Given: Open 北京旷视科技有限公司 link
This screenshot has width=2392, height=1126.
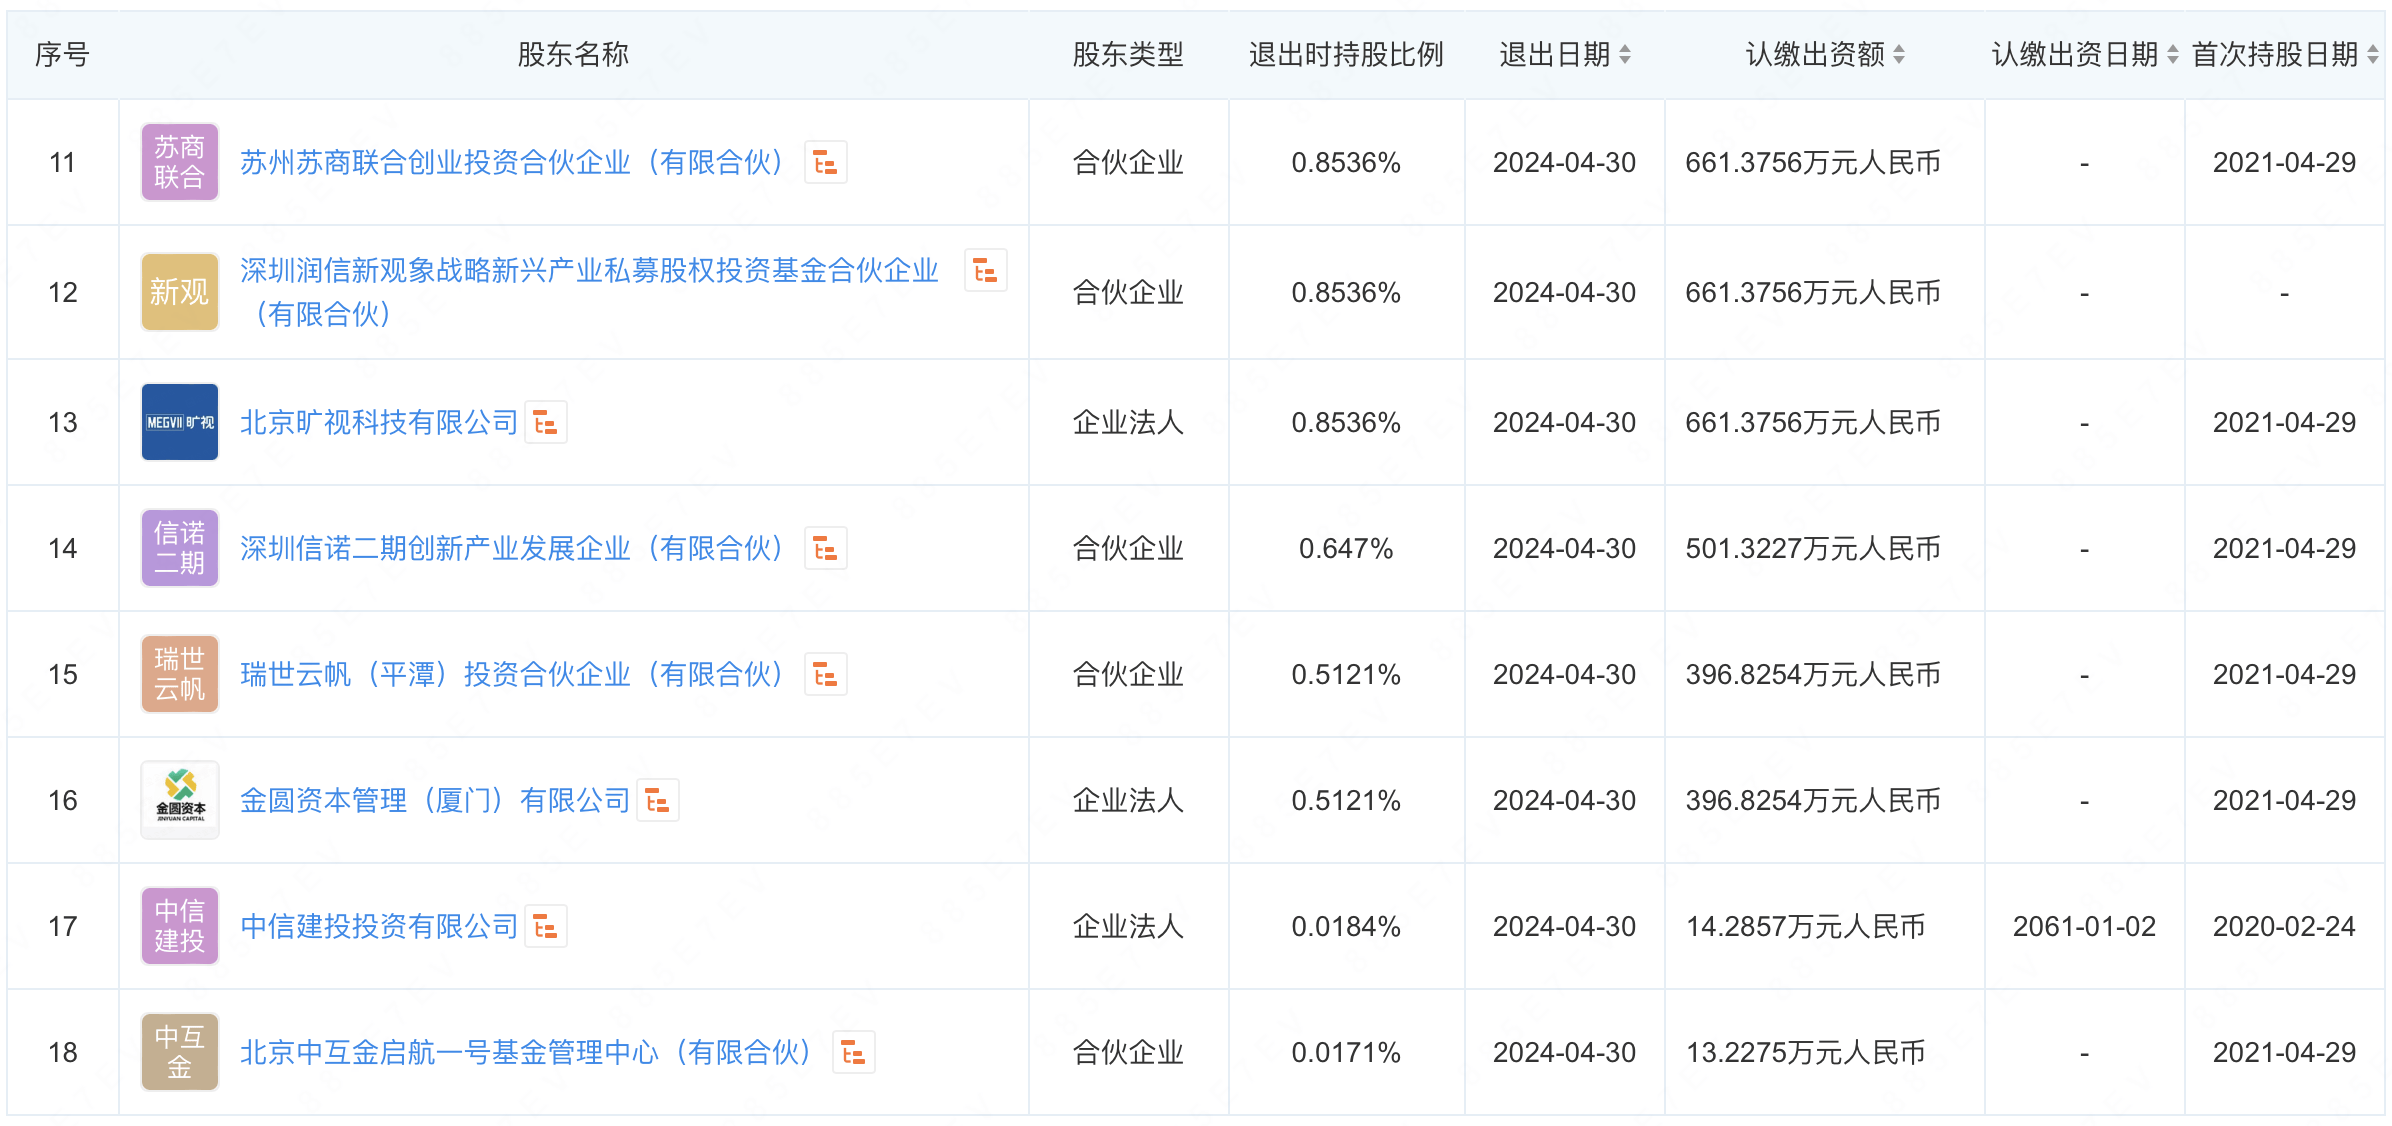Looking at the screenshot, I should coord(379,423).
